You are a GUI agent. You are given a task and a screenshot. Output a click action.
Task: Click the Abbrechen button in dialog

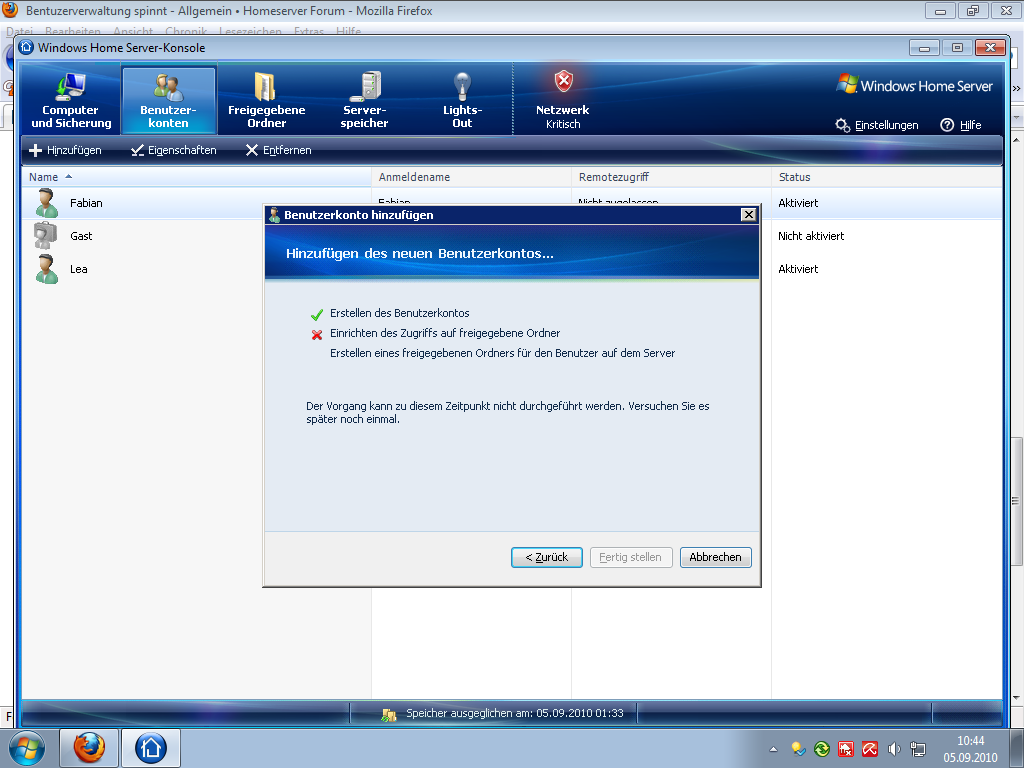[715, 557]
